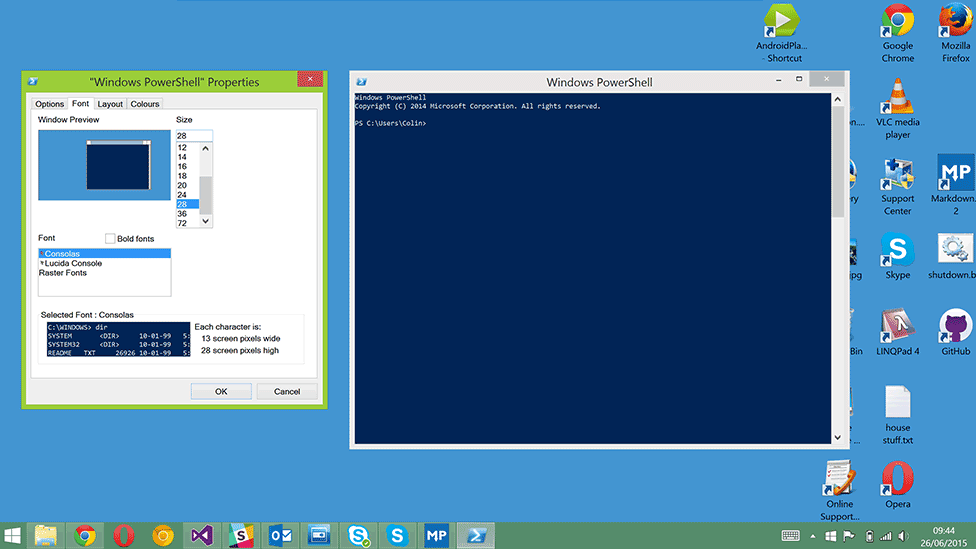The width and height of the screenshot is (976, 549).
Task: Open the taskbar clock showing 09:44
Action: point(944,537)
